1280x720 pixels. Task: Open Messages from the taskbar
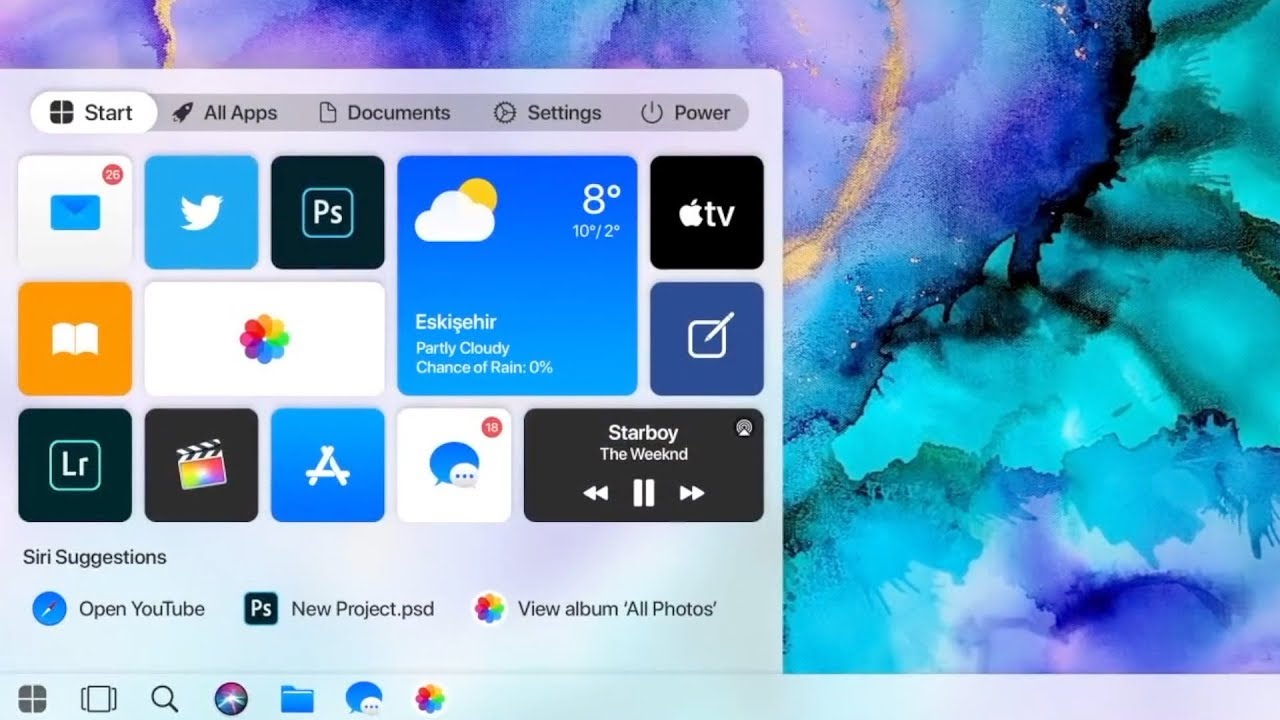[x=364, y=698]
